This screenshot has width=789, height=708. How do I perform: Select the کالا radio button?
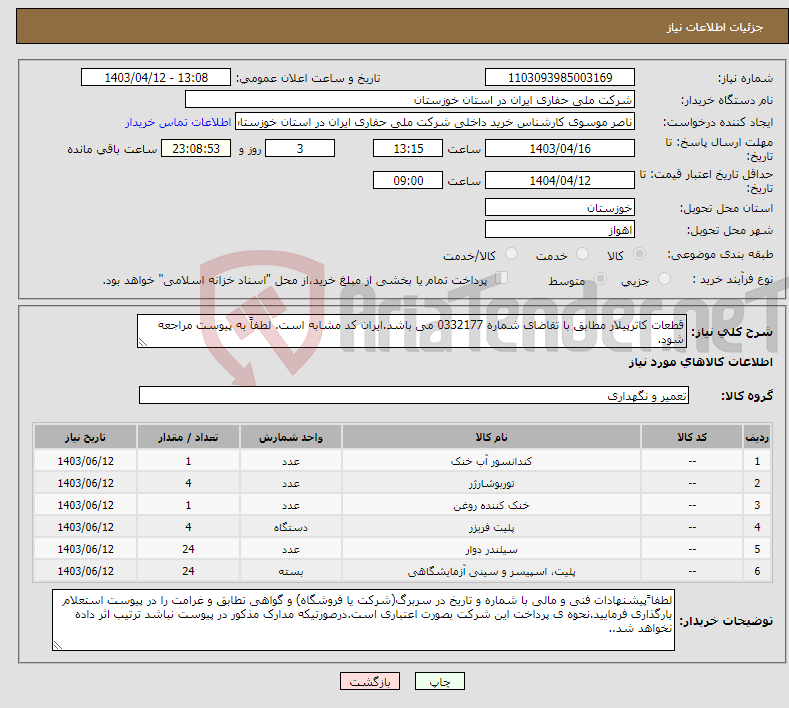[639, 254]
